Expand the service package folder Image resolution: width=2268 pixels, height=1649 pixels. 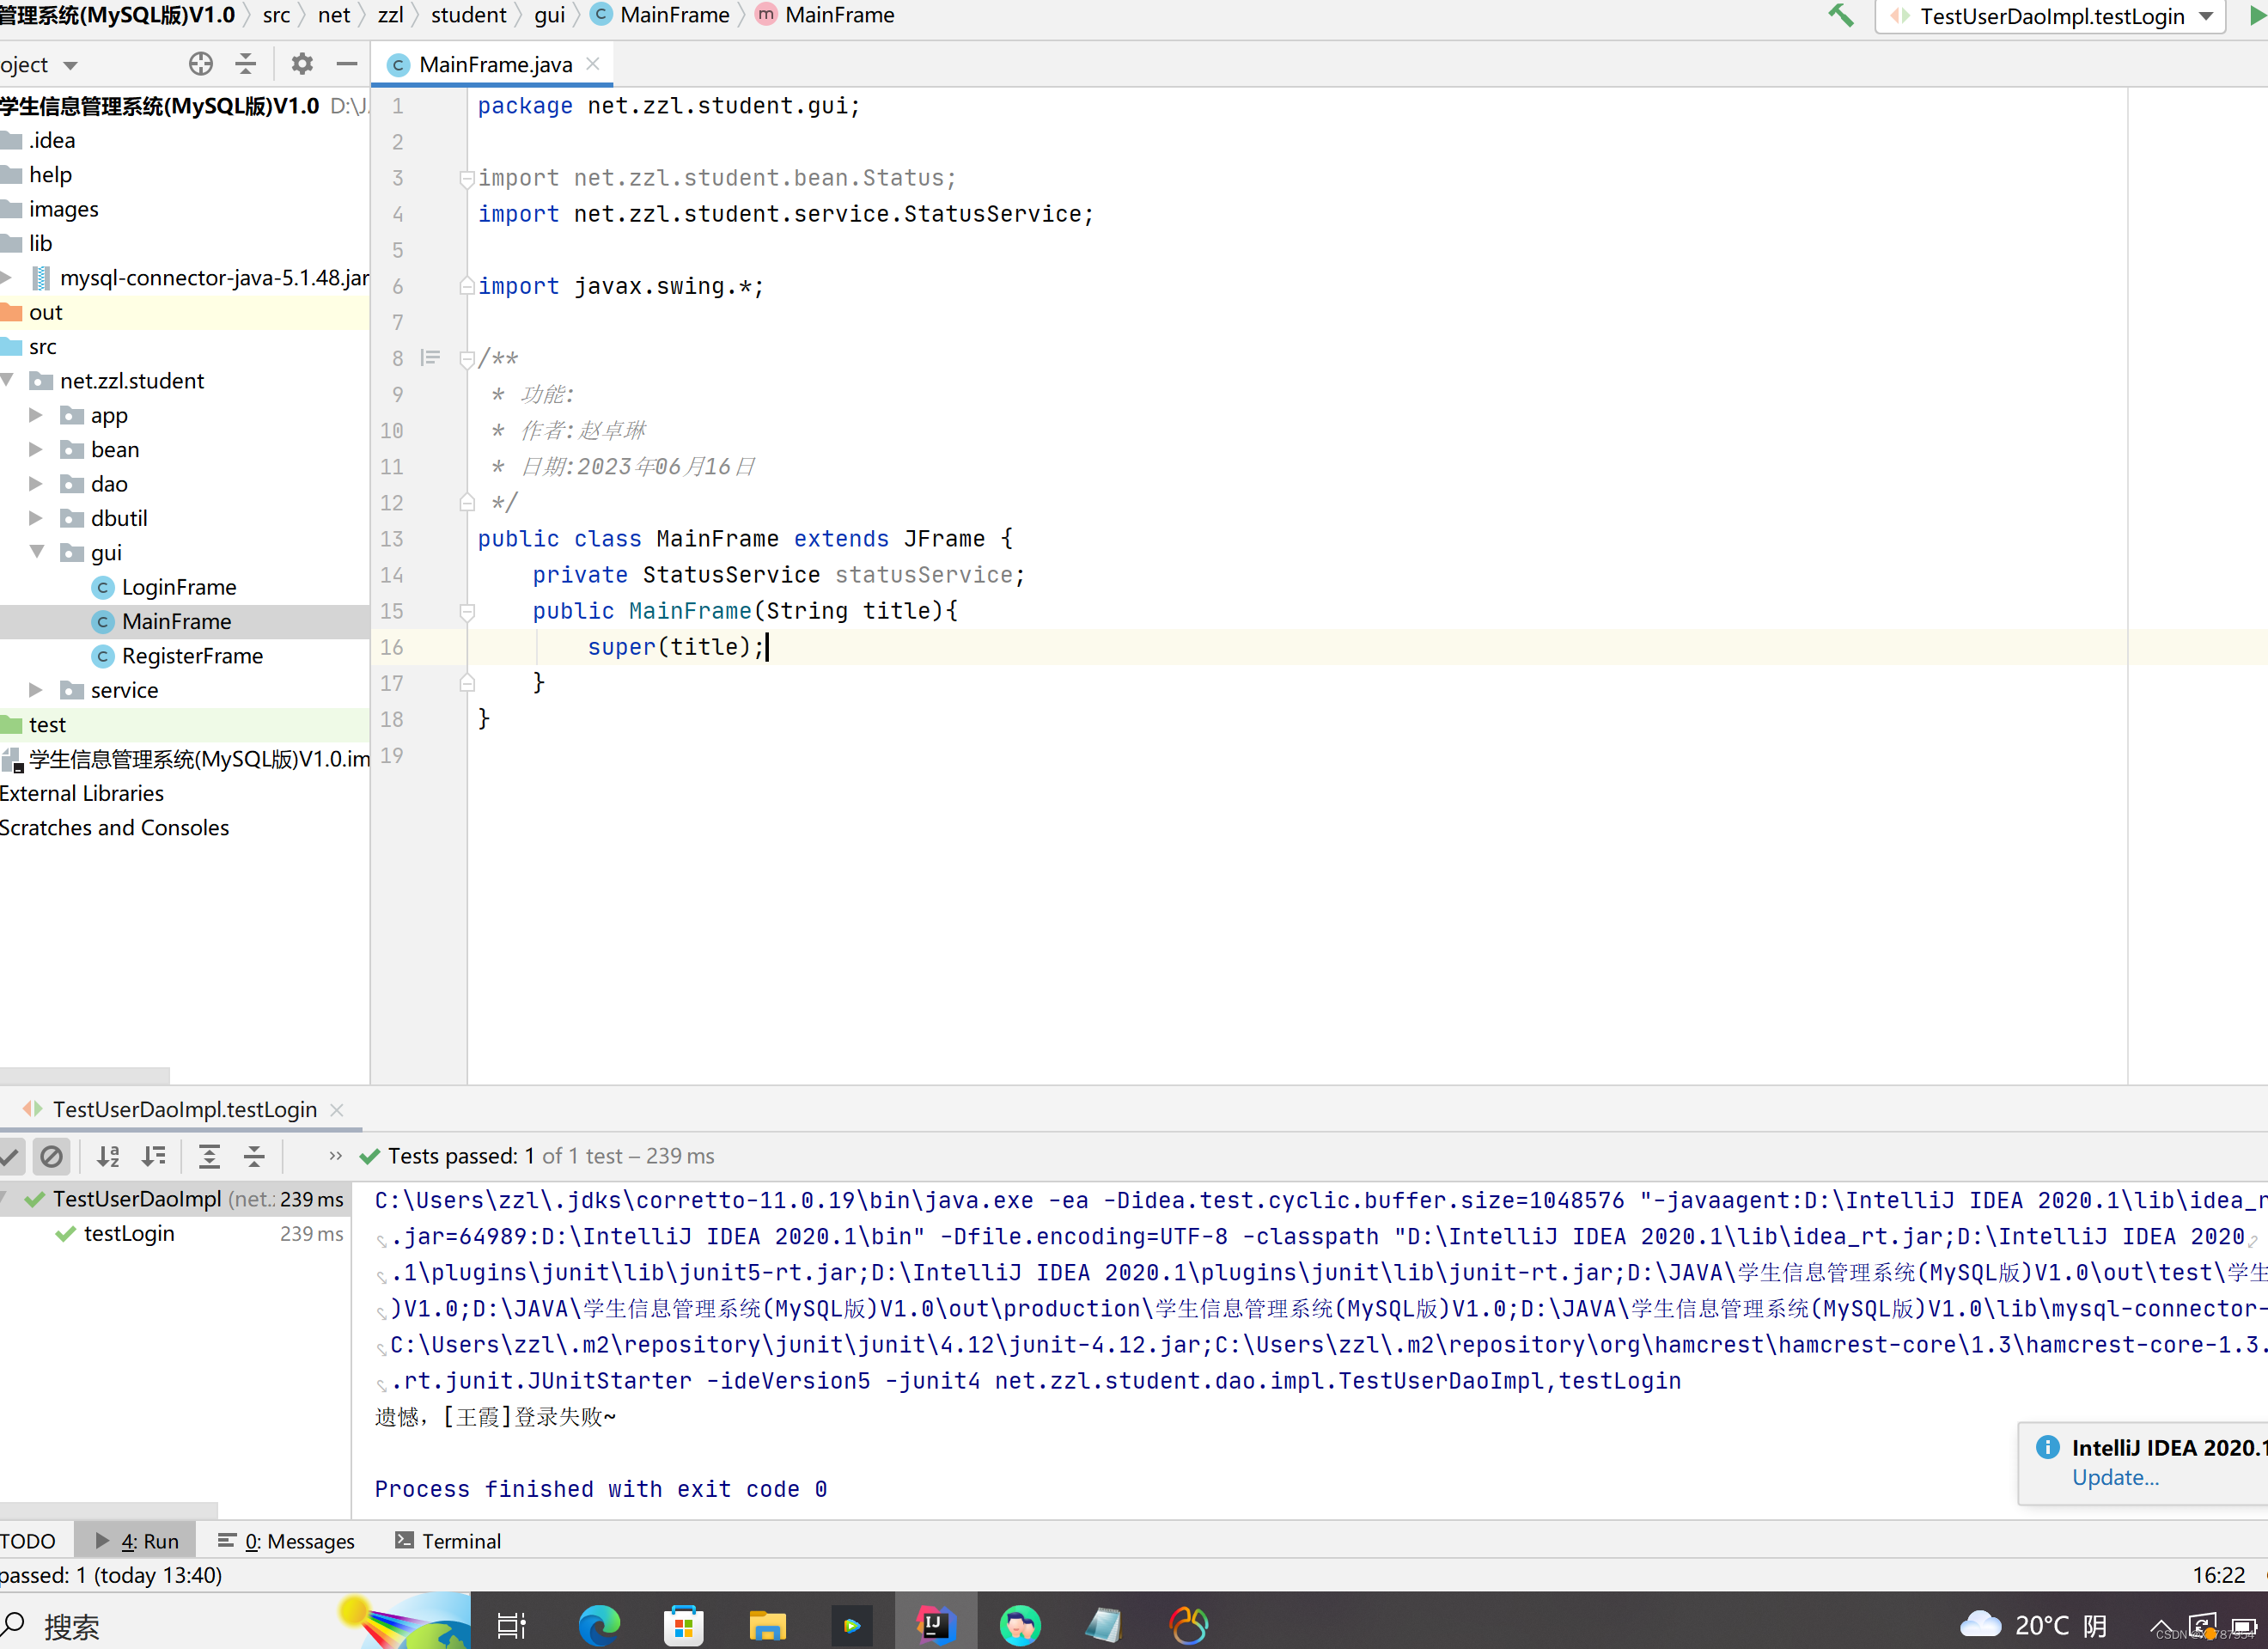tap(36, 690)
